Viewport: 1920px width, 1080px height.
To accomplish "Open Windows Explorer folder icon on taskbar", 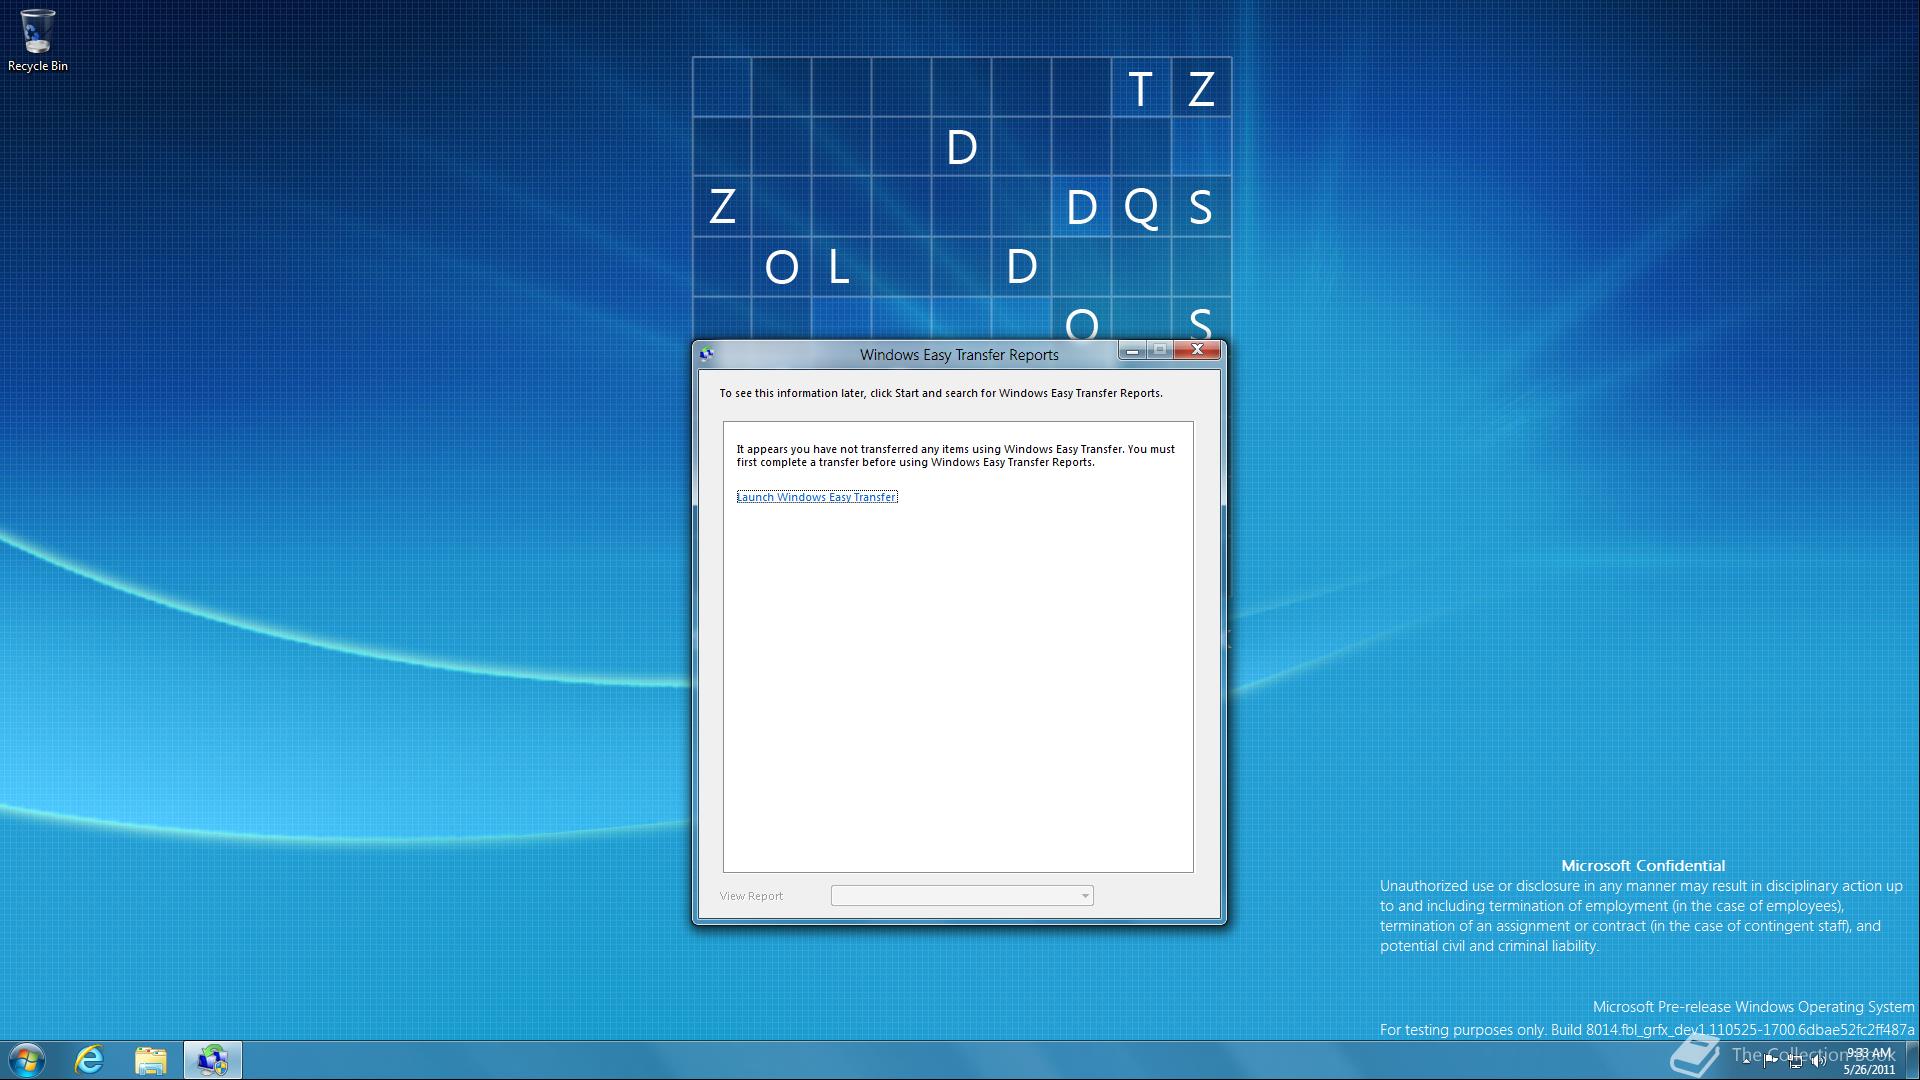I will (x=151, y=1060).
